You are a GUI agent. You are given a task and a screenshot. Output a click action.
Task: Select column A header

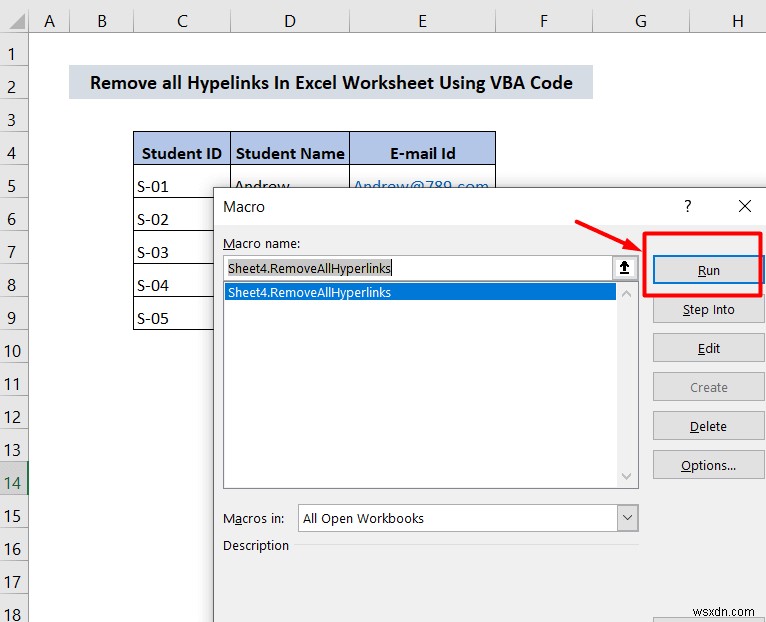49,21
